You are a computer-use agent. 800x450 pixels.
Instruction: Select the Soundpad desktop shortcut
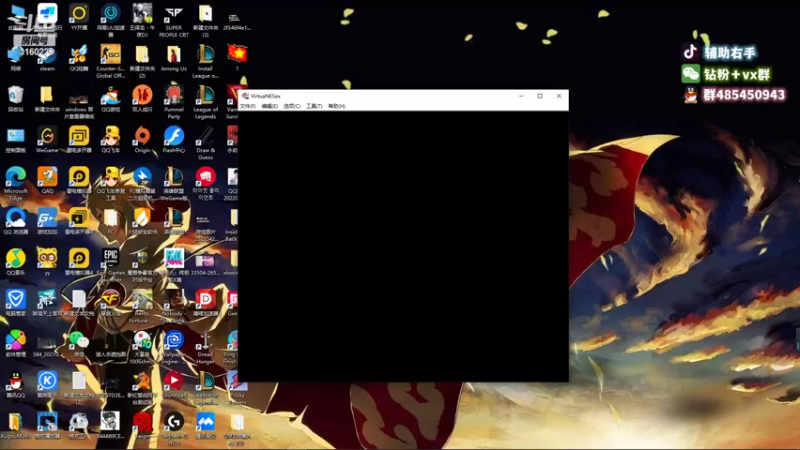(173, 385)
